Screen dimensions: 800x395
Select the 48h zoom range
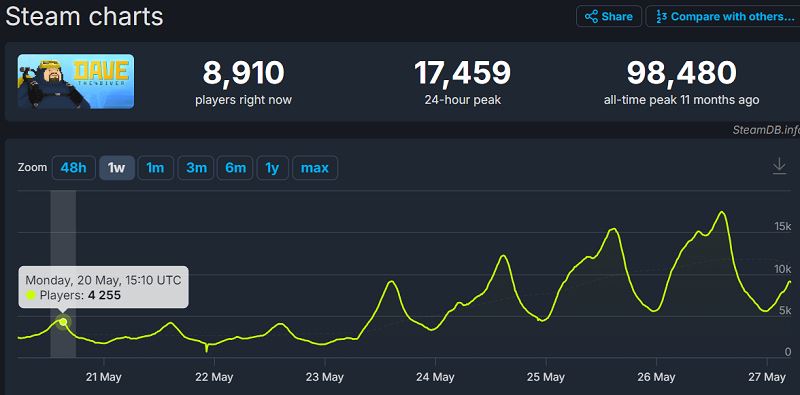[x=73, y=168]
